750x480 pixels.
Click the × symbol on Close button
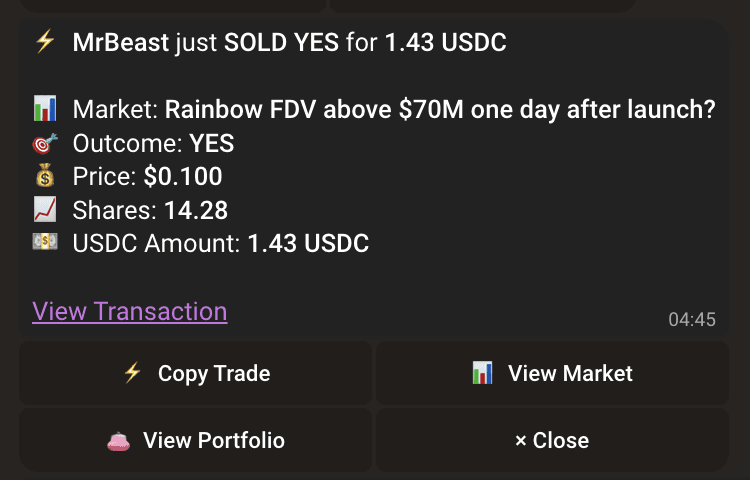pyautogui.click(x=520, y=440)
